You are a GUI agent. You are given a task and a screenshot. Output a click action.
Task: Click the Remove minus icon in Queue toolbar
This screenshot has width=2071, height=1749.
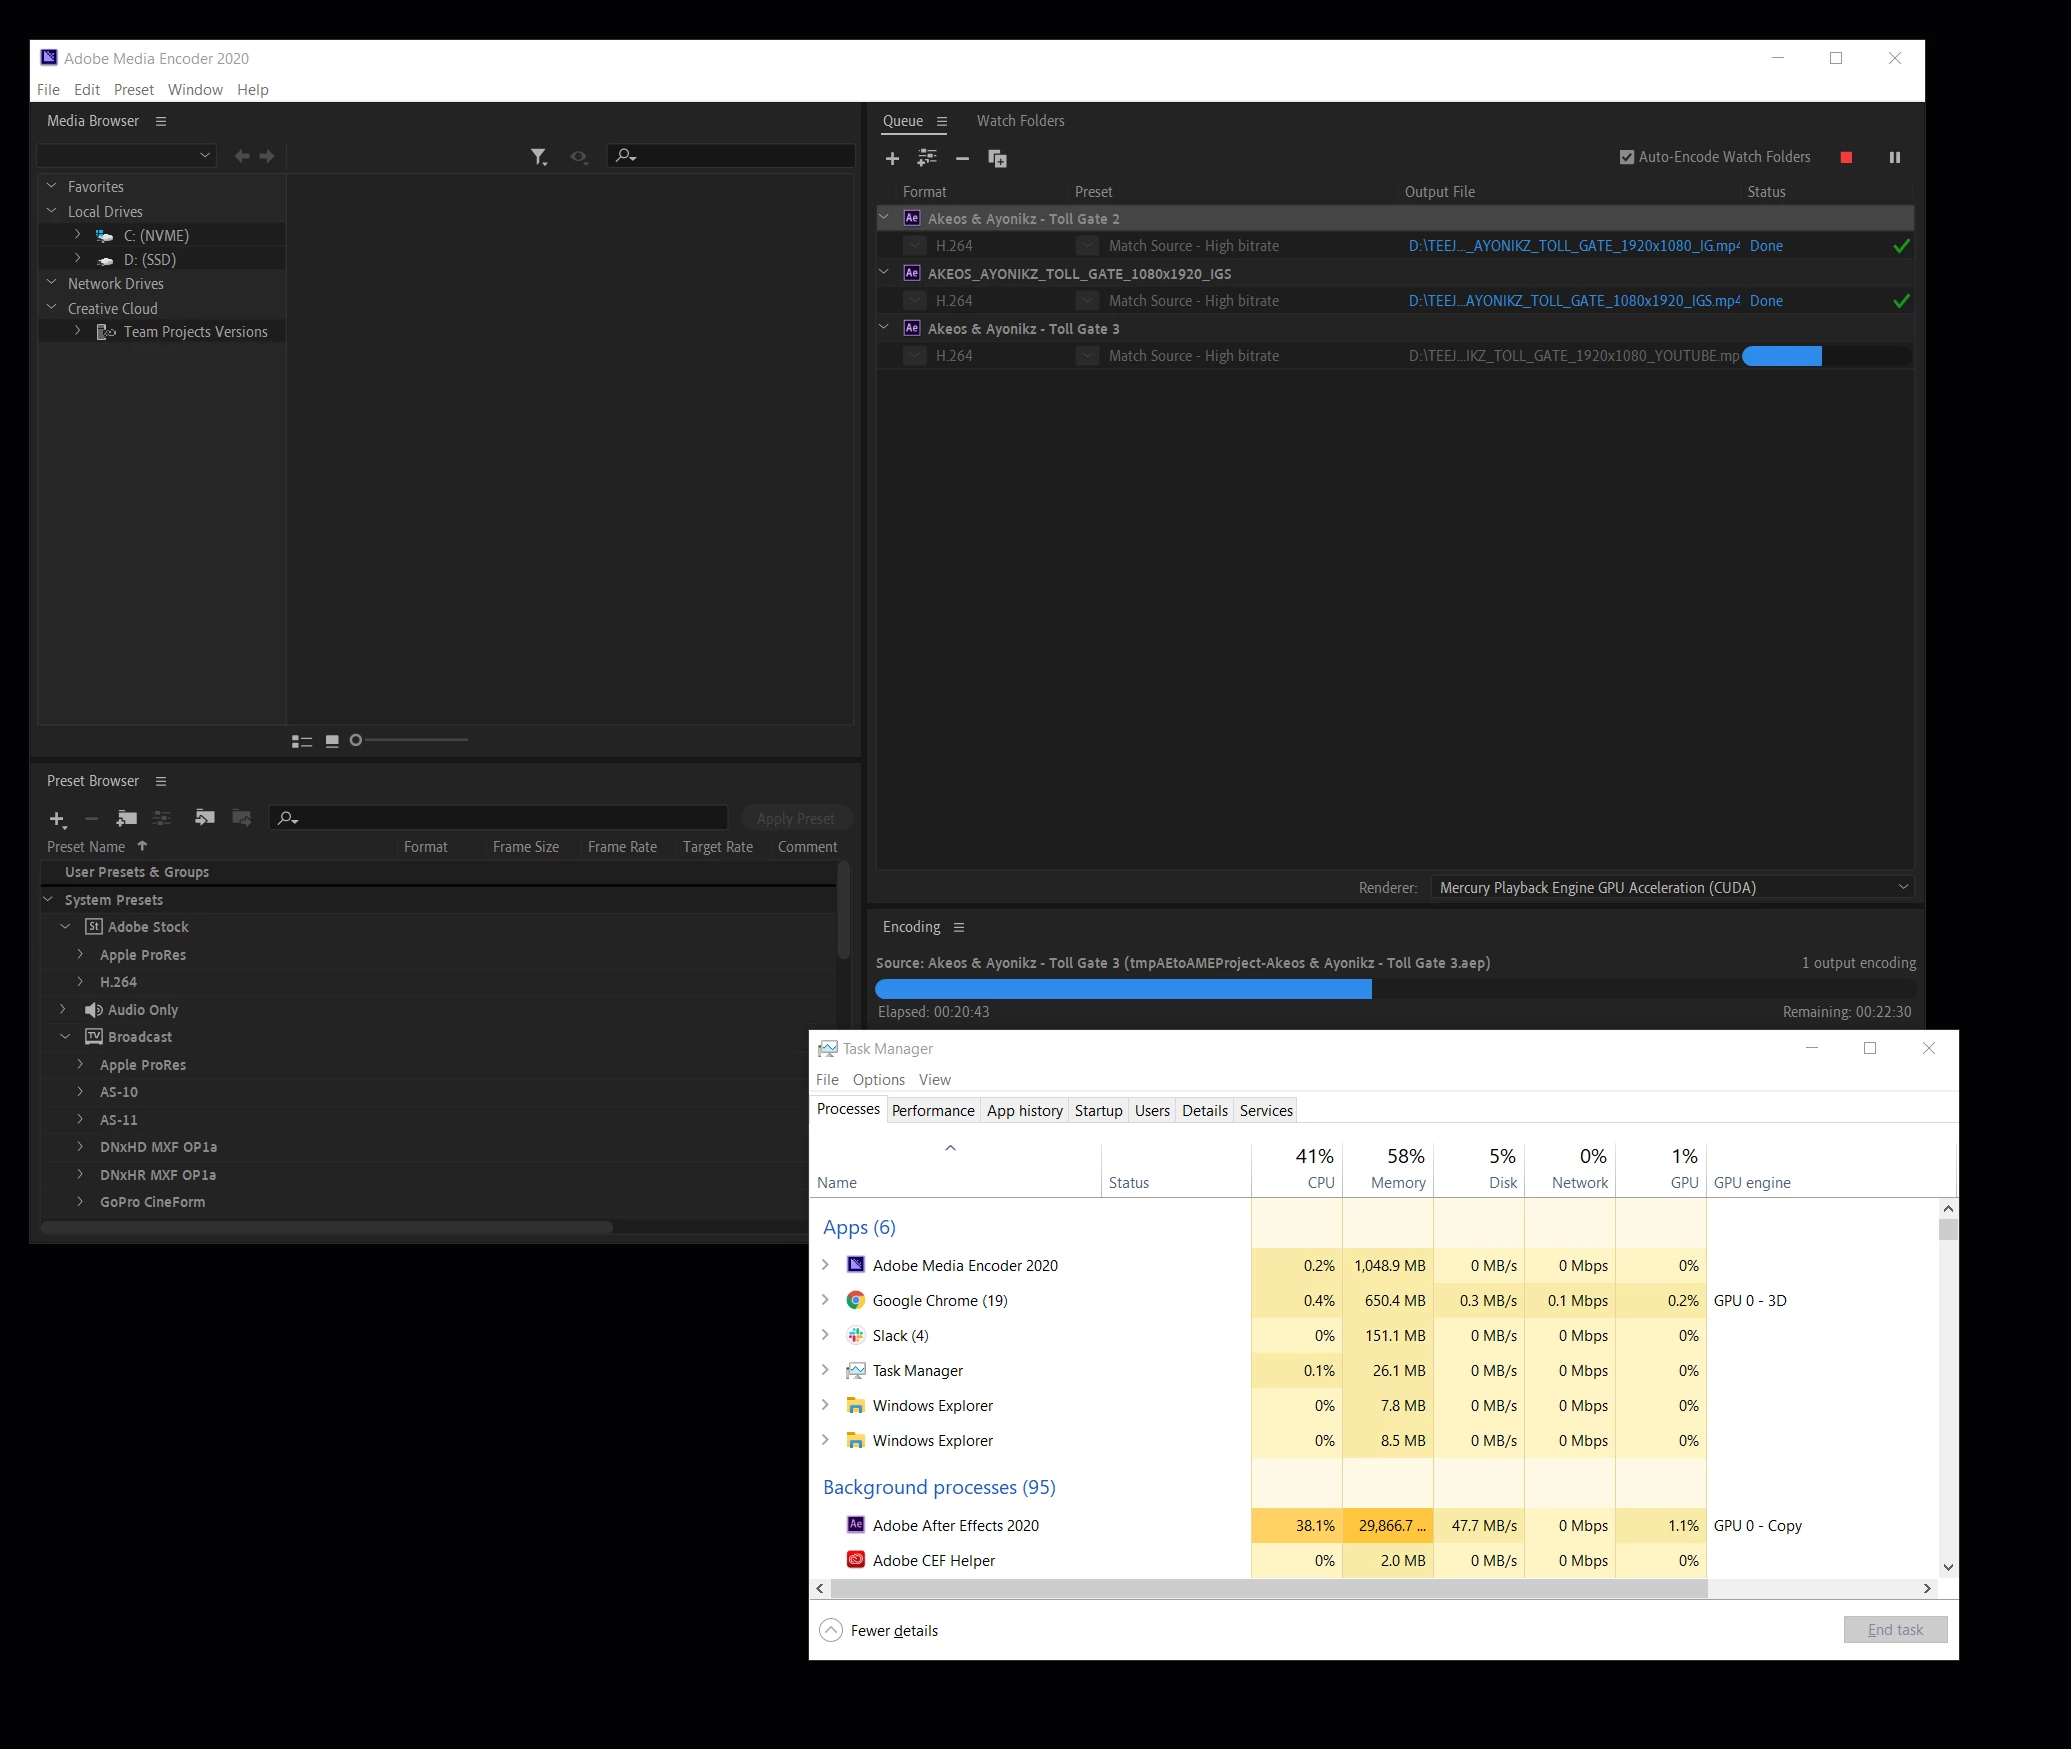click(x=962, y=158)
